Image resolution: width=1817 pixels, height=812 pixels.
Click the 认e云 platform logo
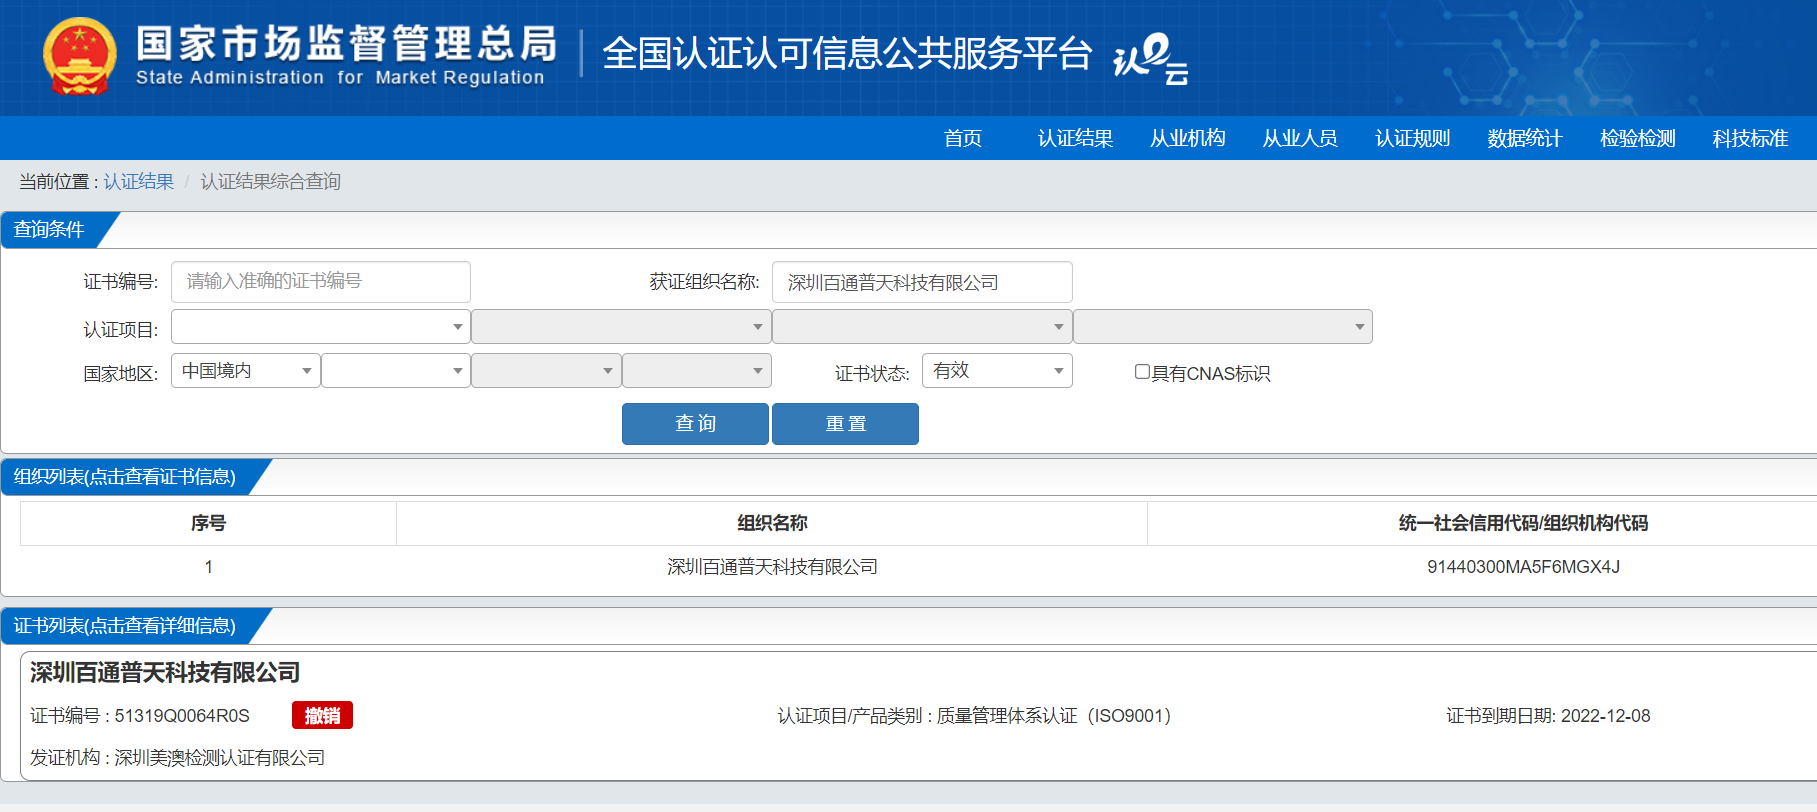tap(1151, 59)
